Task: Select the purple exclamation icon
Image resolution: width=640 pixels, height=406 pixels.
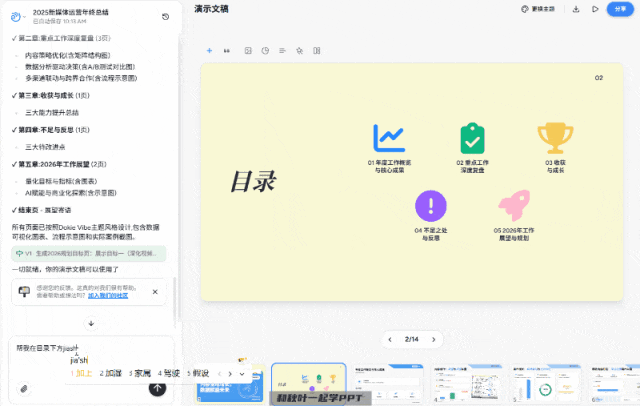Action: [x=431, y=206]
